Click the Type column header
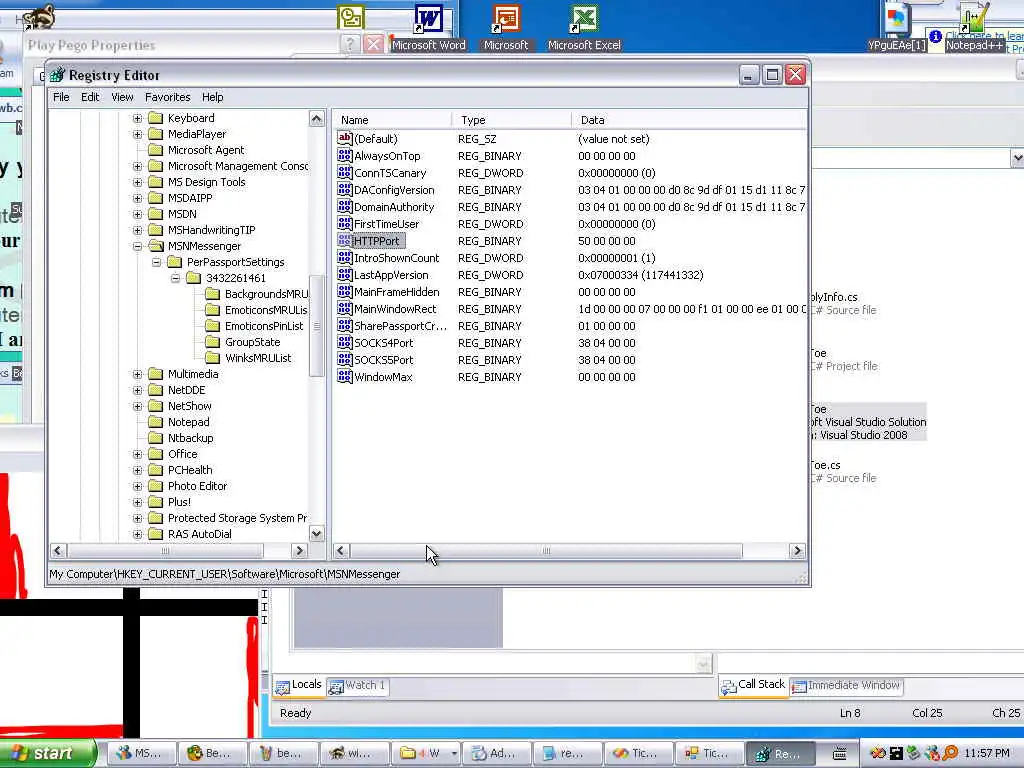The width and height of the screenshot is (1024, 768). [x=512, y=120]
